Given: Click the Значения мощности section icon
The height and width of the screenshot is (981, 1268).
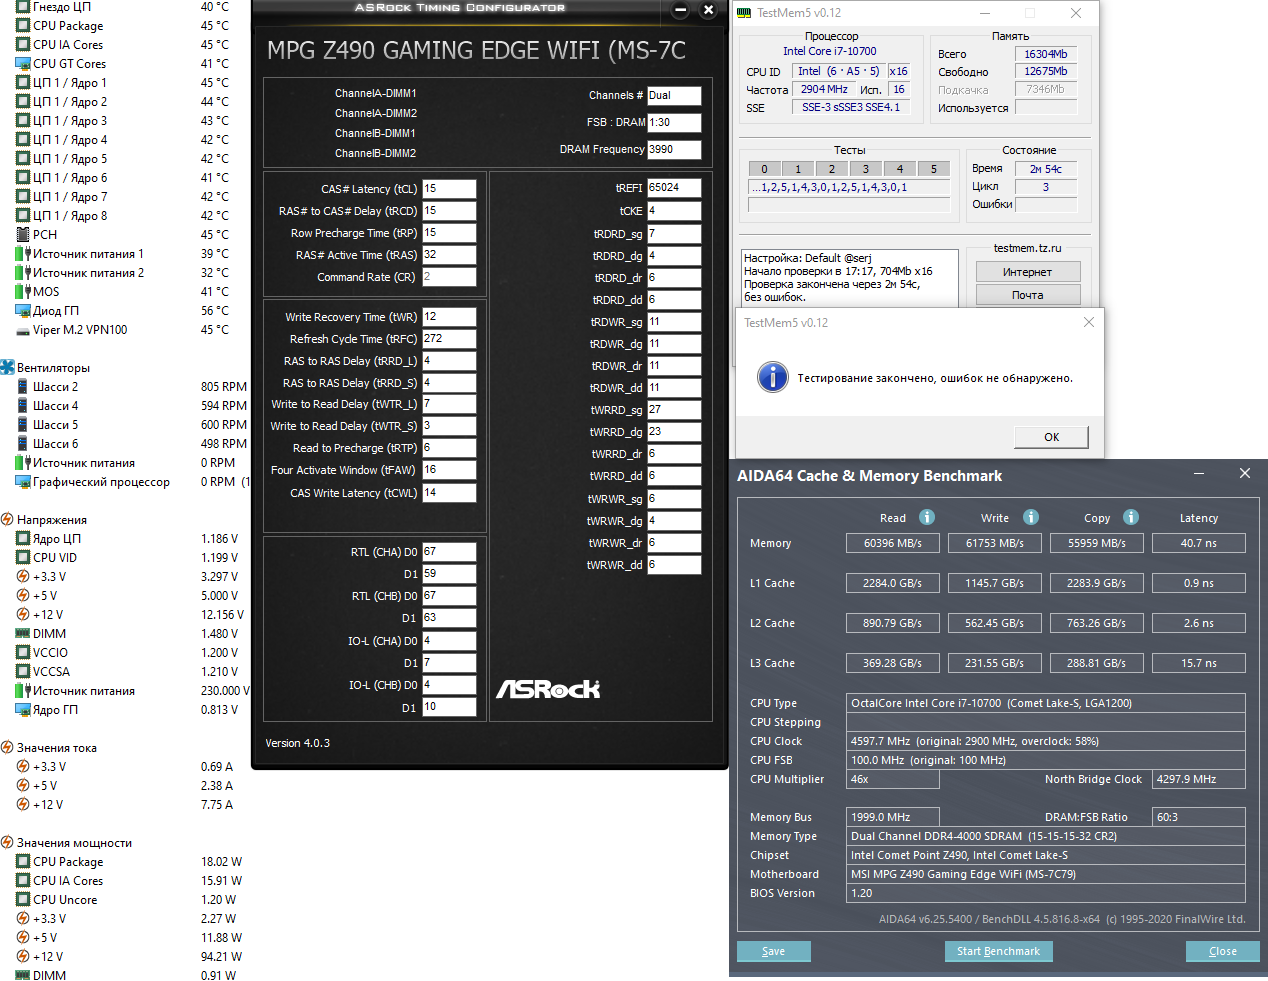Looking at the screenshot, I should 7,842.
